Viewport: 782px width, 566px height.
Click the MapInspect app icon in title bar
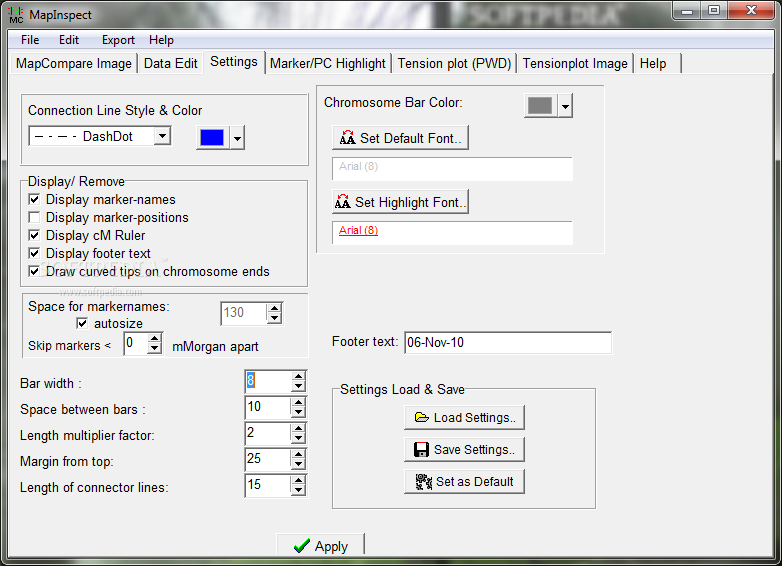pos(16,14)
